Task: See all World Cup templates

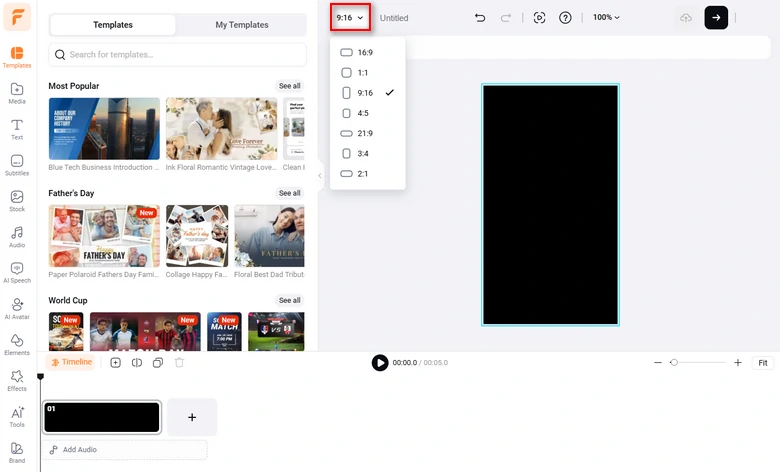Action: [290, 300]
